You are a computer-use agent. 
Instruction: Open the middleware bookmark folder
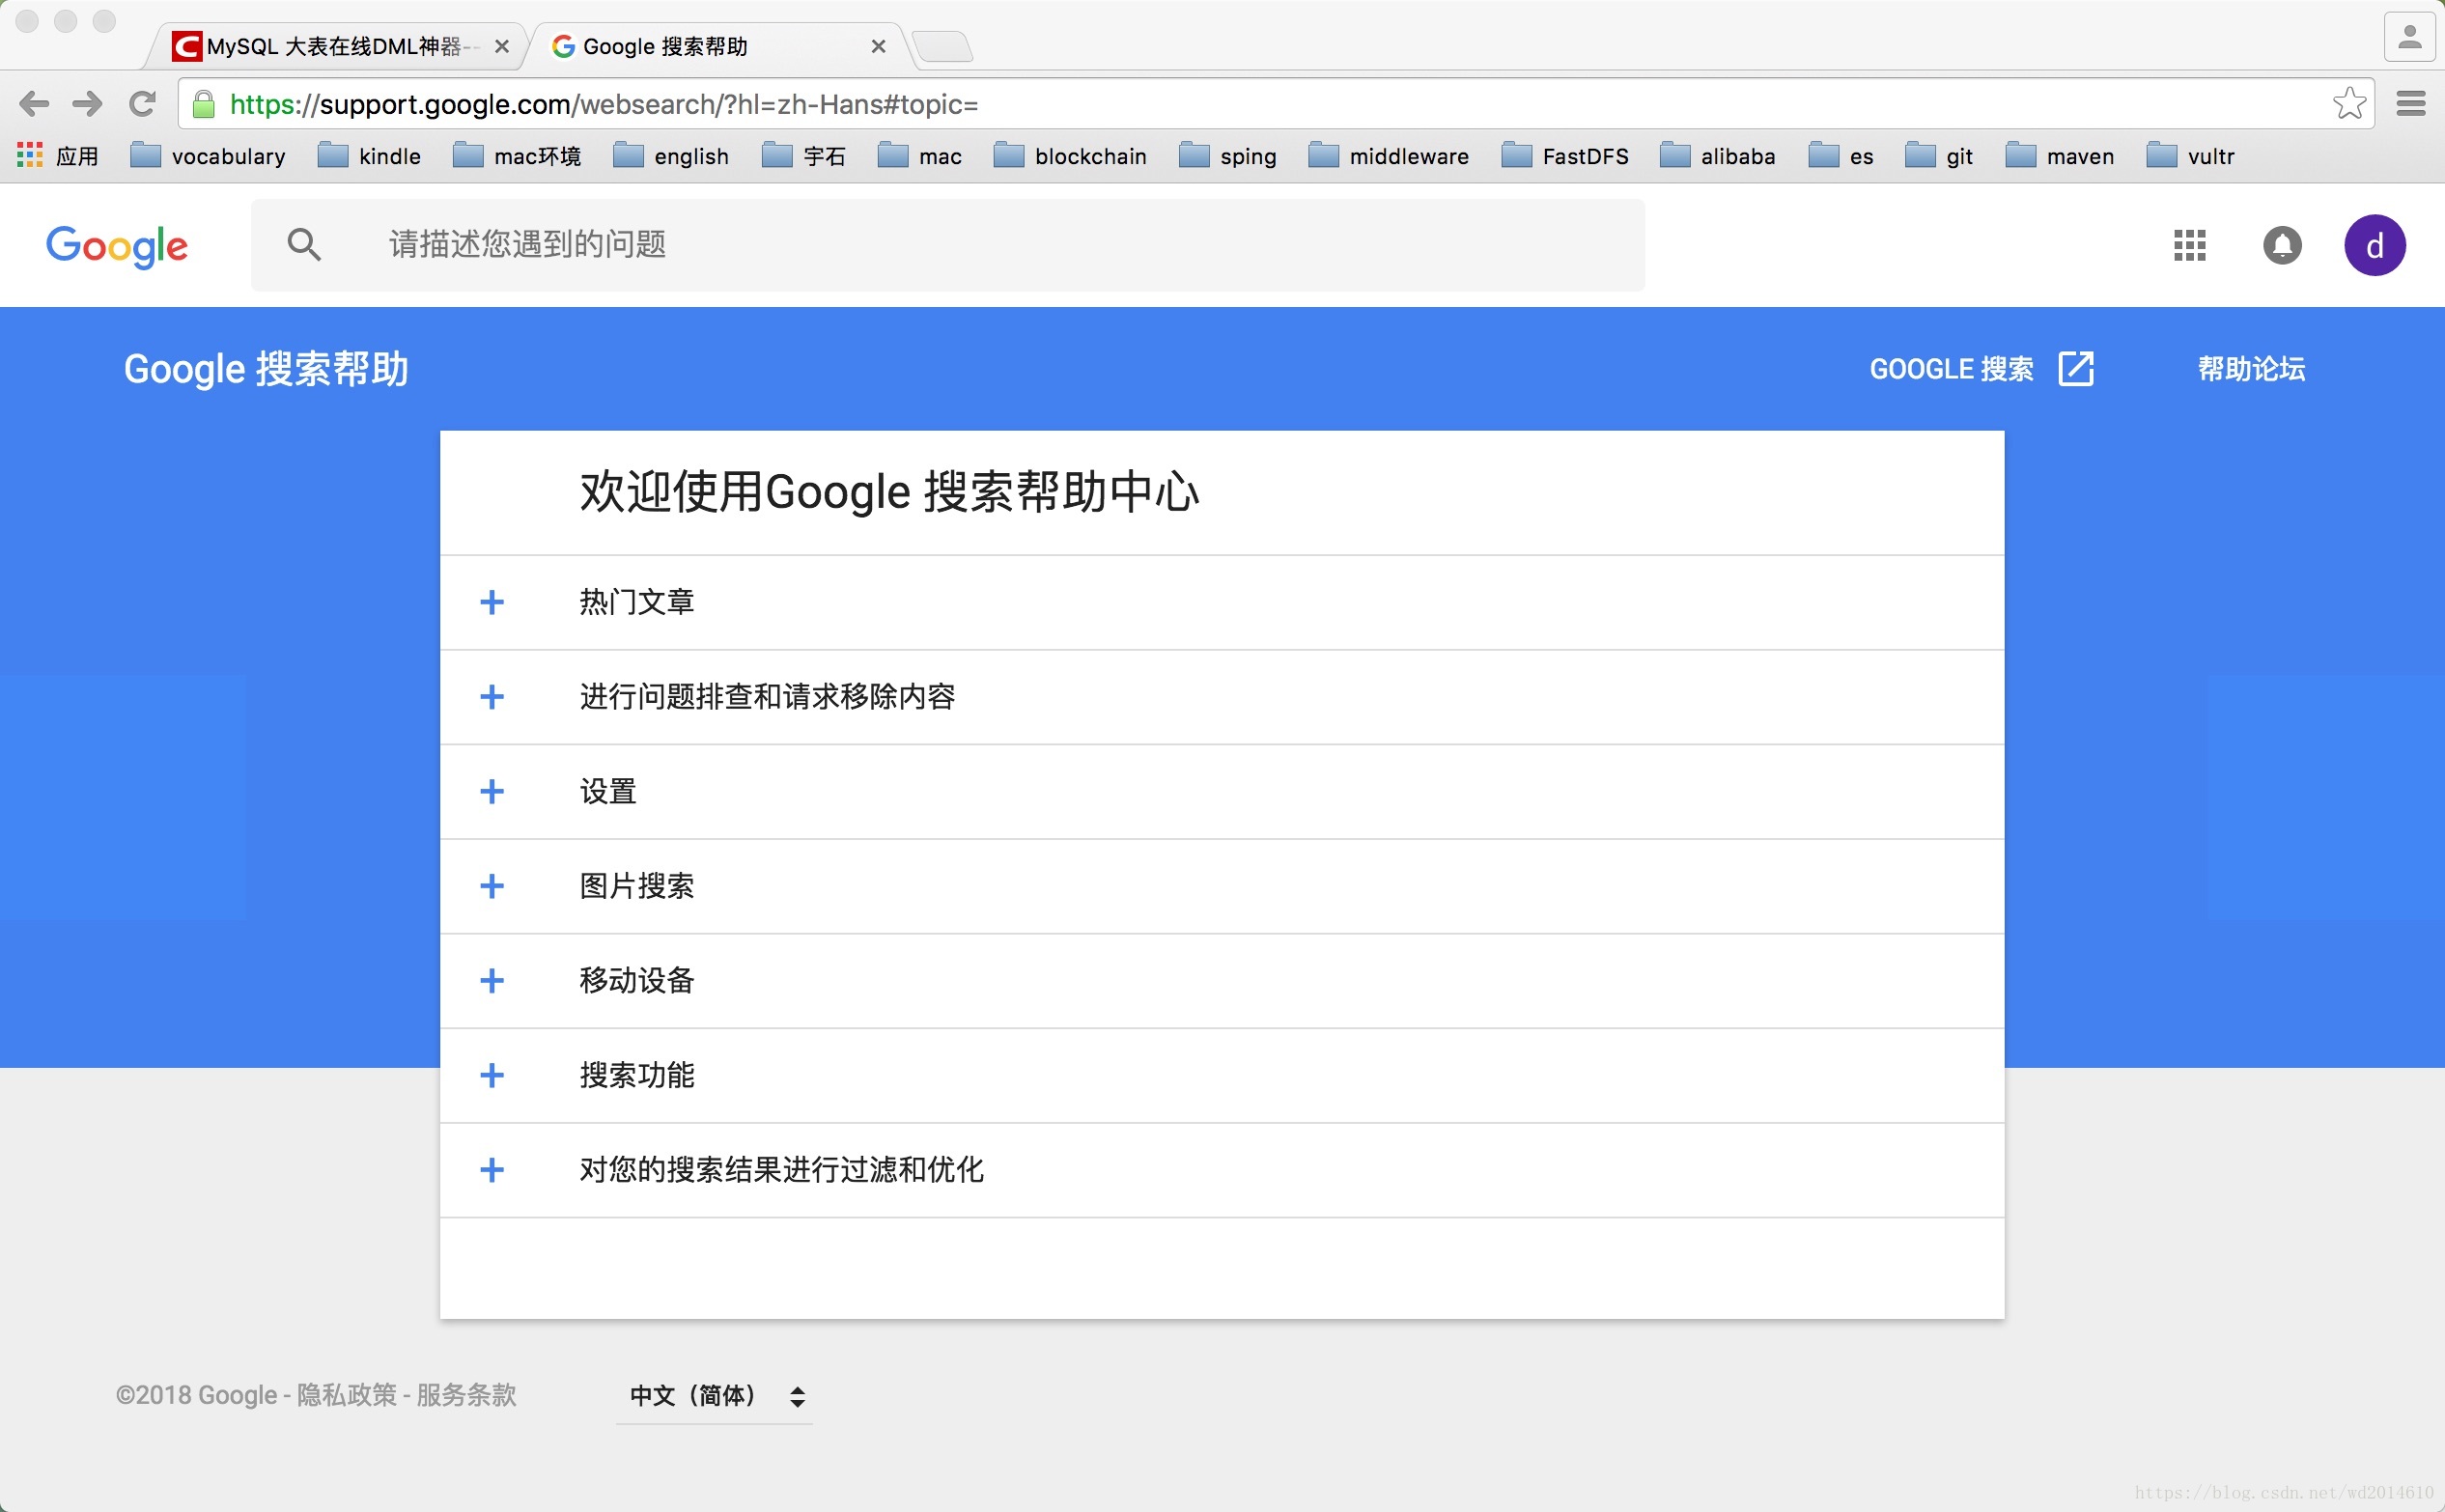(1388, 155)
